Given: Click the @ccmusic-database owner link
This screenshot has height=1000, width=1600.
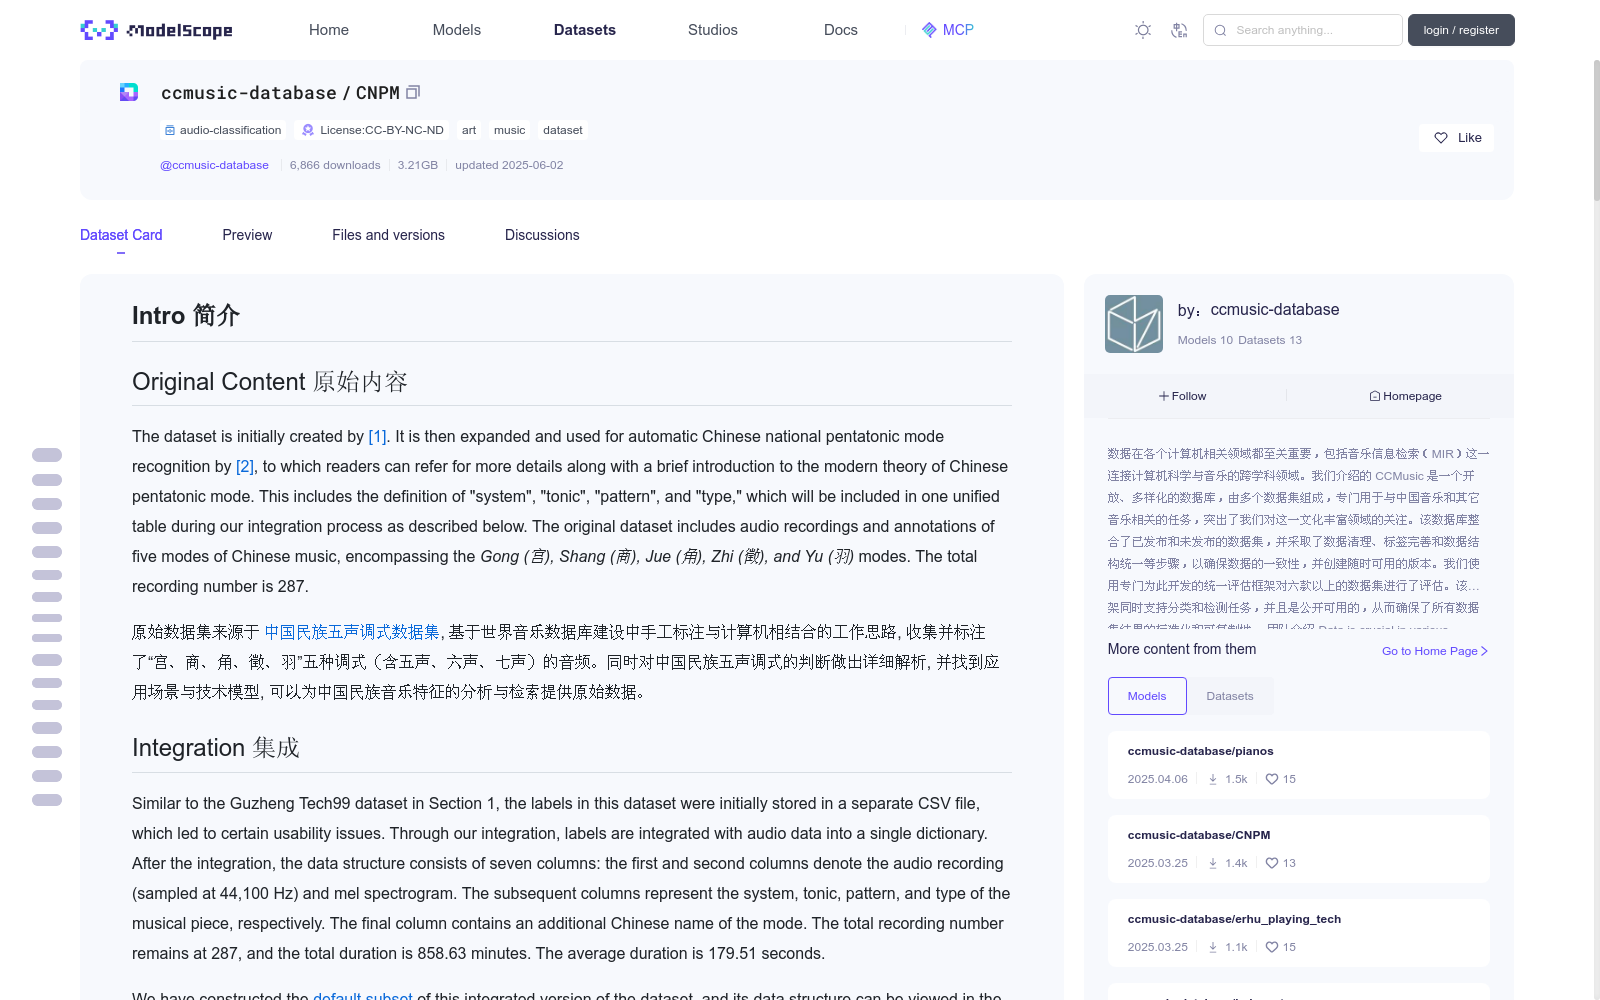Looking at the screenshot, I should (x=214, y=165).
